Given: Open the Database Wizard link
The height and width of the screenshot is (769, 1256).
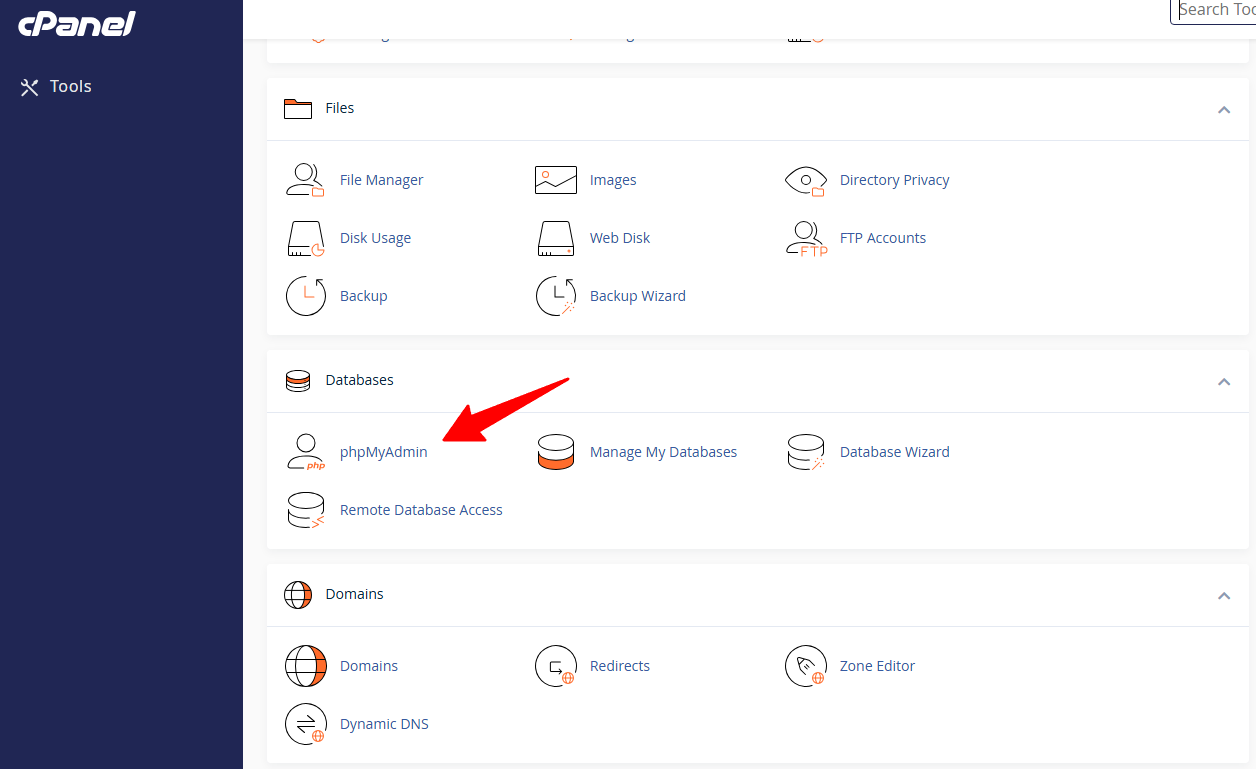Looking at the screenshot, I should (895, 452).
